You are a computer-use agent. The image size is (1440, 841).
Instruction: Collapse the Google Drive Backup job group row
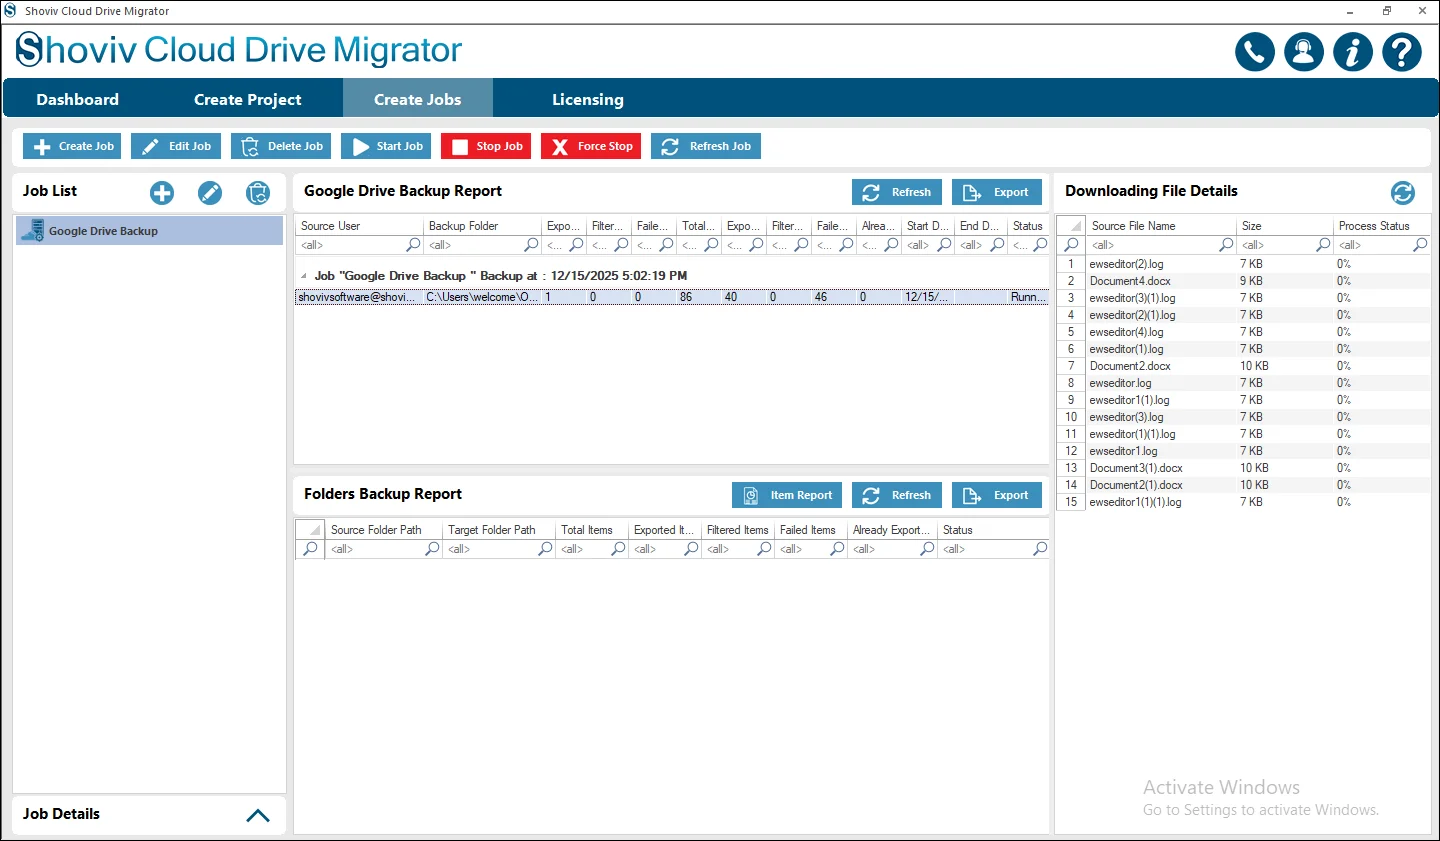point(304,276)
